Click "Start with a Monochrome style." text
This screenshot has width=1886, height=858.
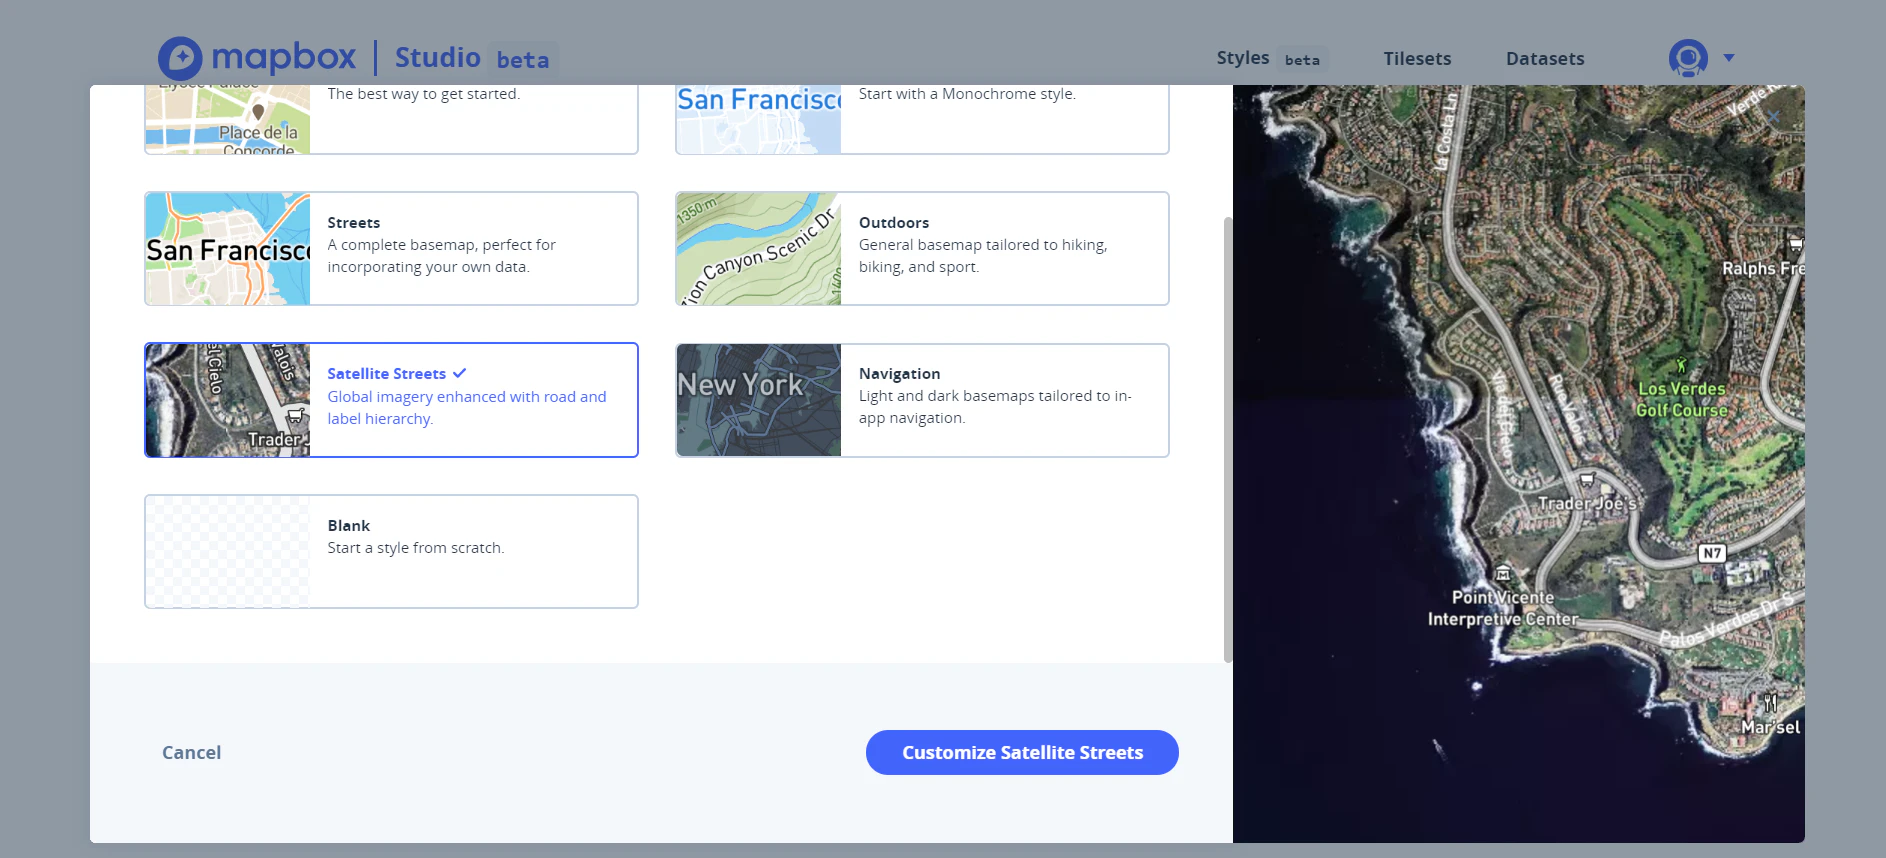click(x=967, y=94)
